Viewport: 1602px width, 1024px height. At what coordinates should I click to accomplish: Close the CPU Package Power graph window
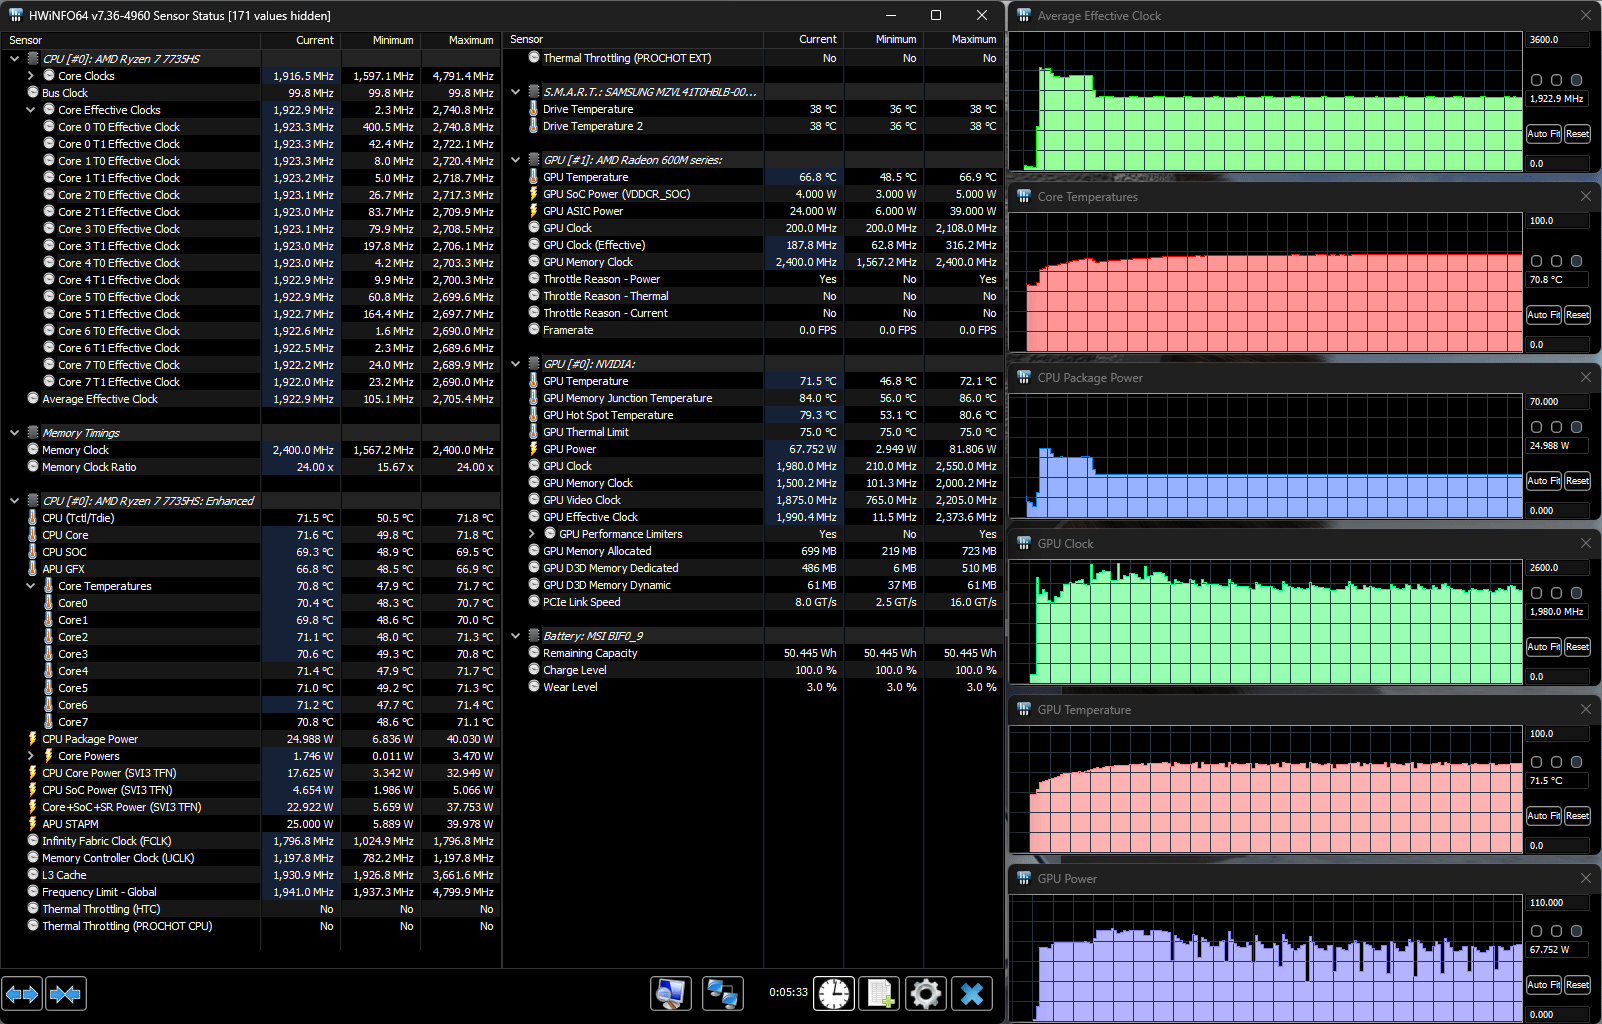pyautogui.click(x=1586, y=378)
